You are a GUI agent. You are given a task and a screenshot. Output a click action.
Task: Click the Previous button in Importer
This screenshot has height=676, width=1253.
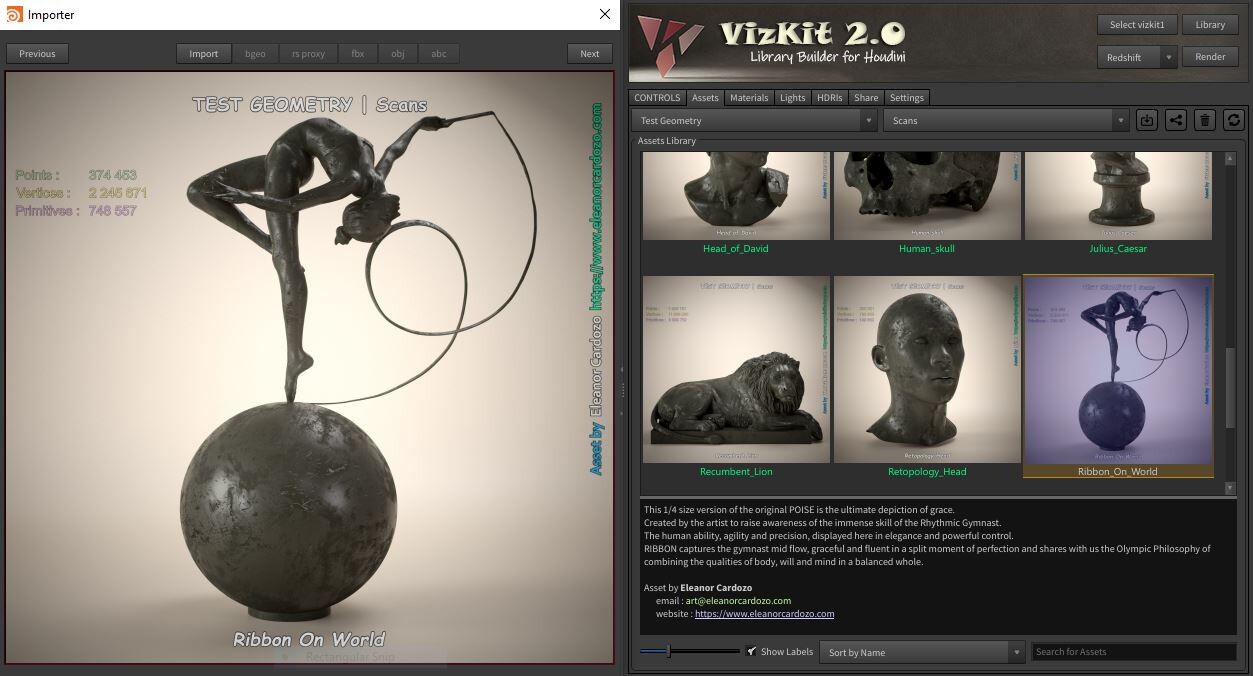(x=37, y=54)
